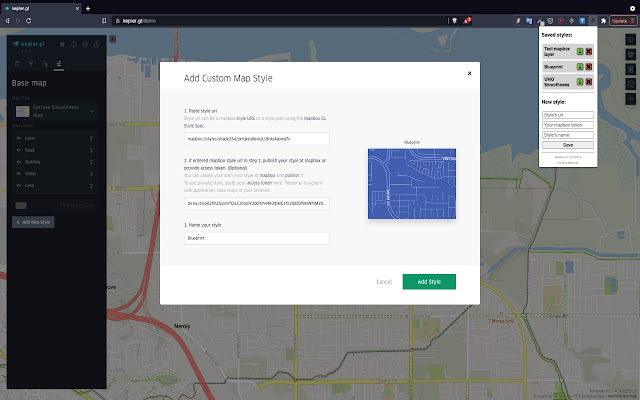
Task: Move the Building layer to top icon
Action: coord(91,162)
